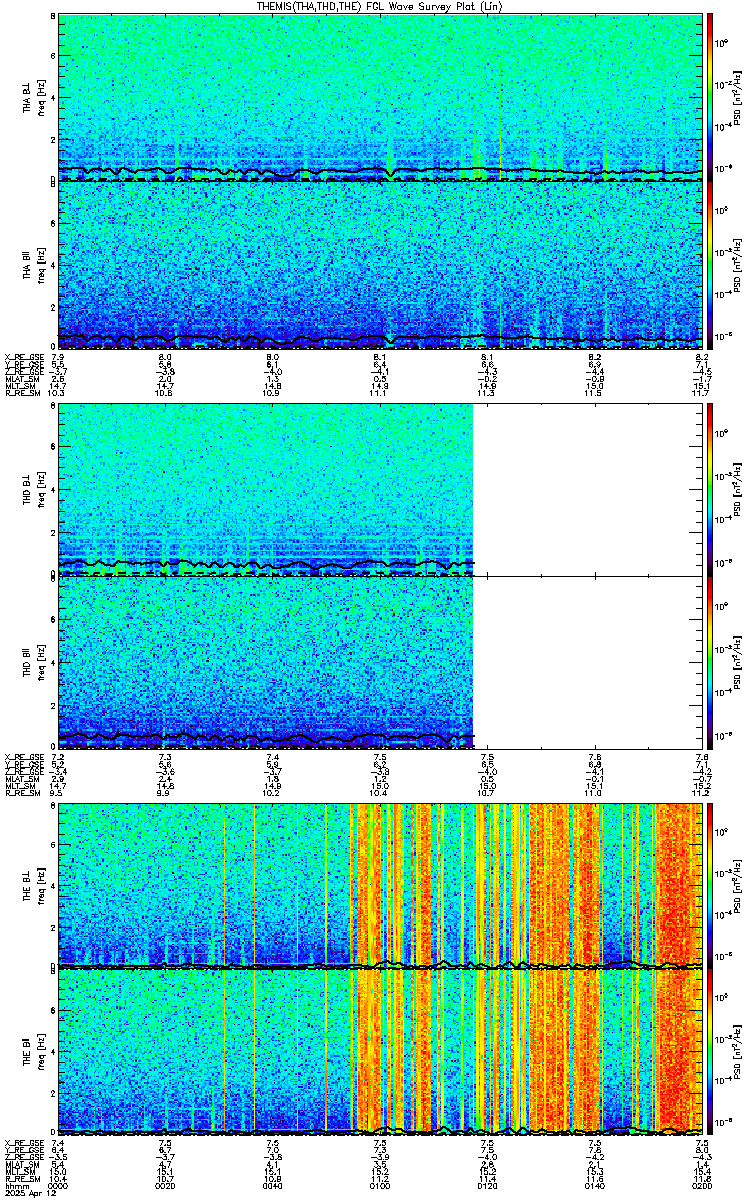Click the 0020 time tick label
750x1200 pixels.
tap(166, 1188)
